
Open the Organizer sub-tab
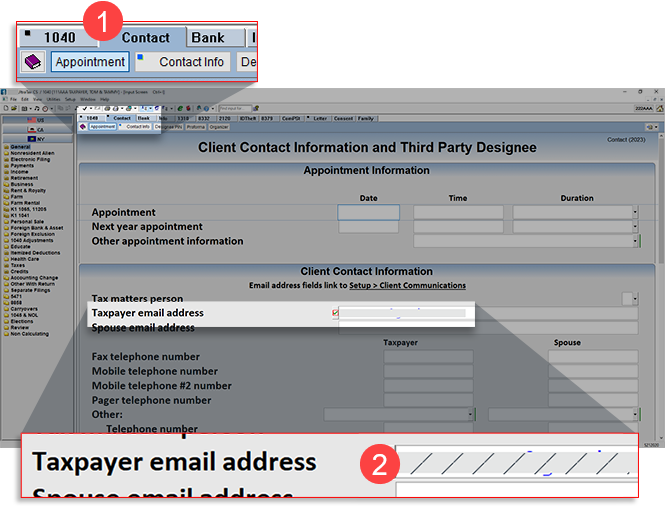pyautogui.click(x=219, y=127)
